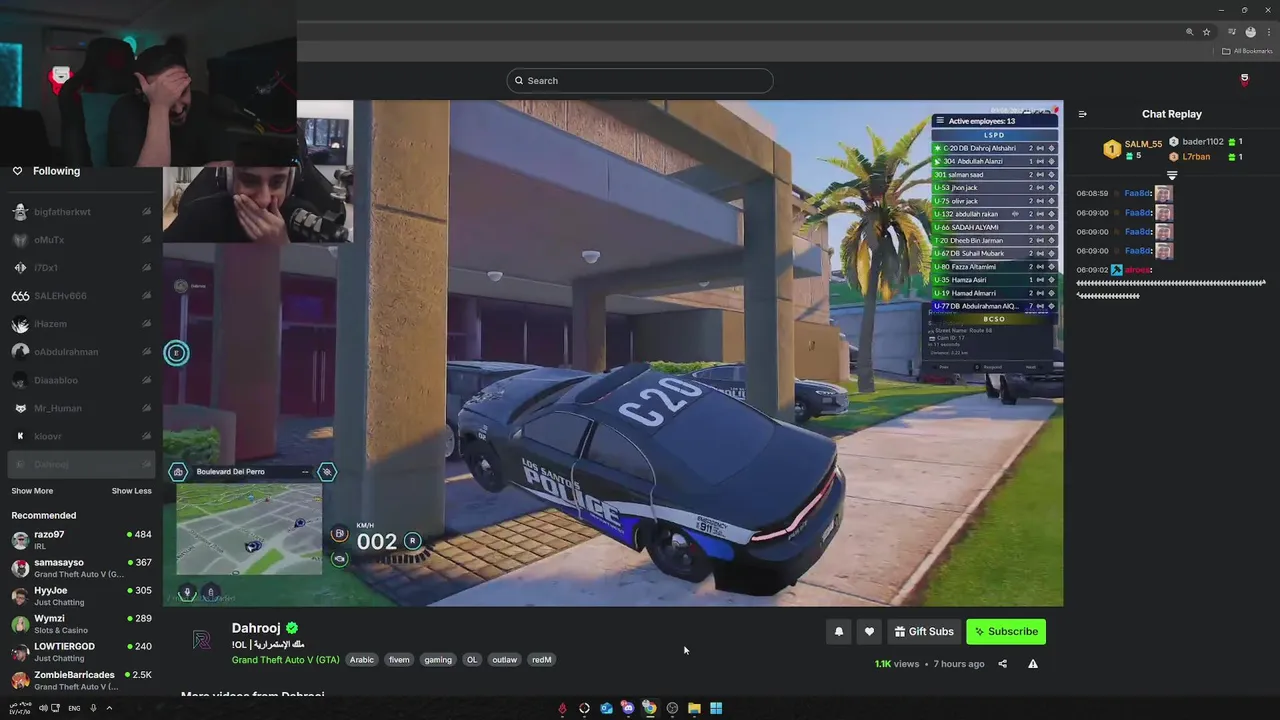Click the Dahrooj channel logo beside the title
Image resolution: width=1280 pixels, height=720 pixels.
(x=202, y=640)
